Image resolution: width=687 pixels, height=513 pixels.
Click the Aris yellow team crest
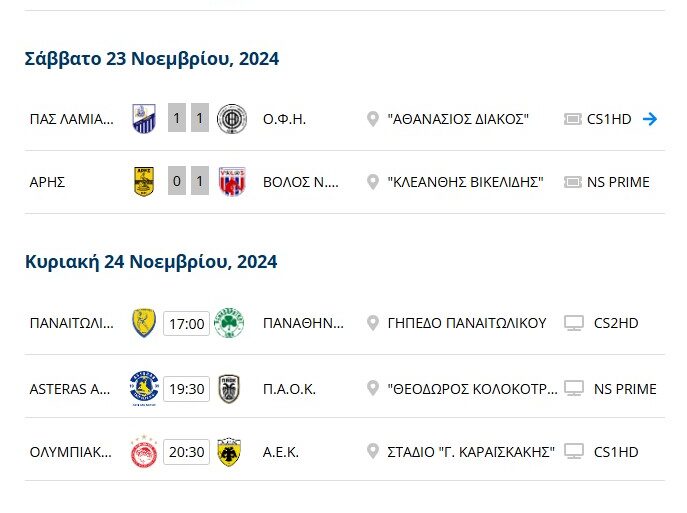click(144, 182)
